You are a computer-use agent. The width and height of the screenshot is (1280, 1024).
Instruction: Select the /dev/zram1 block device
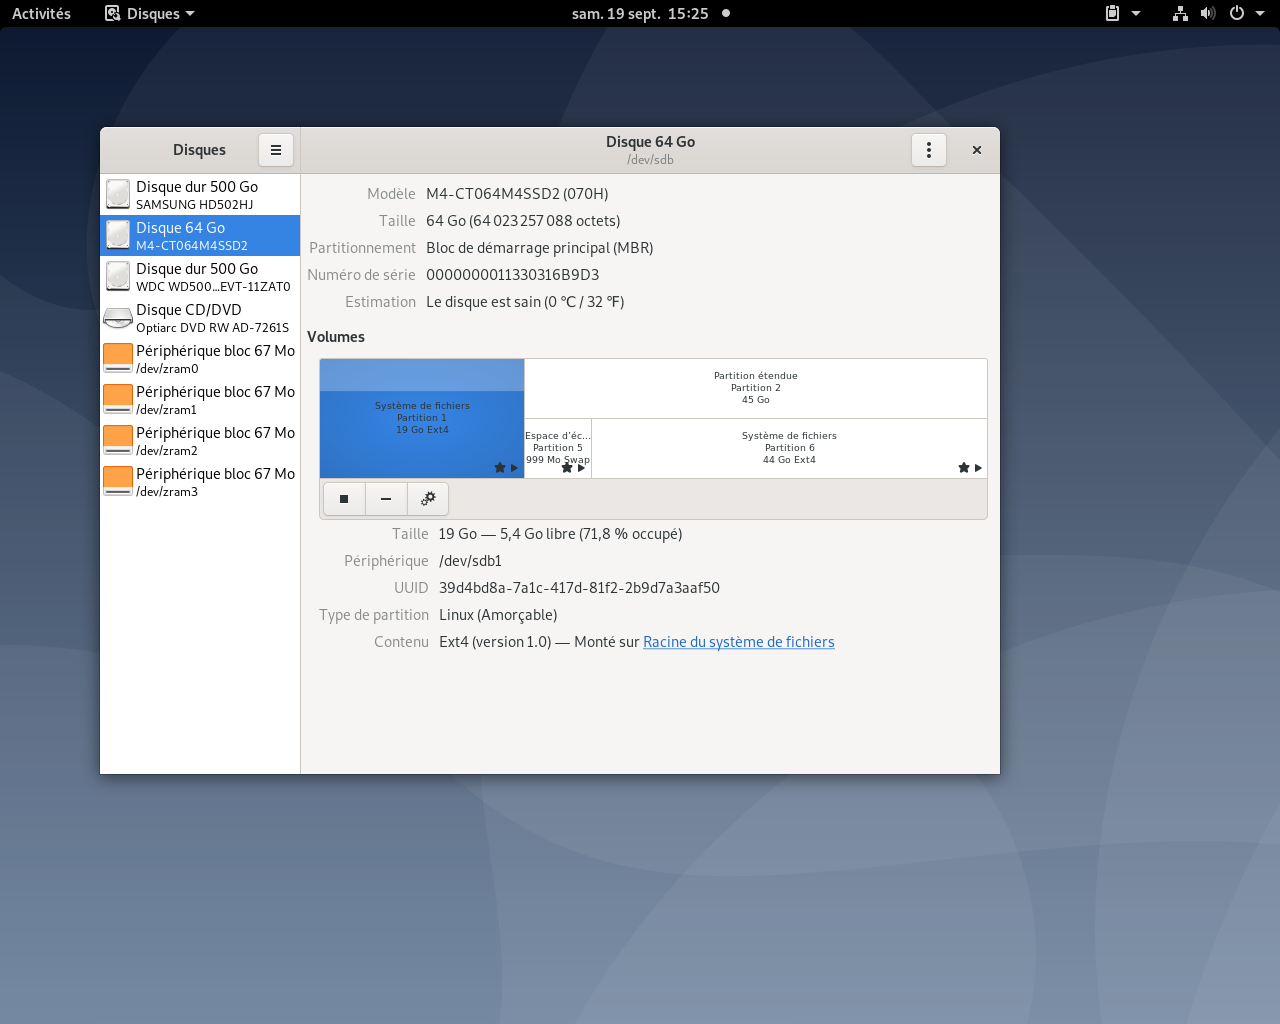tap(200, 400)
